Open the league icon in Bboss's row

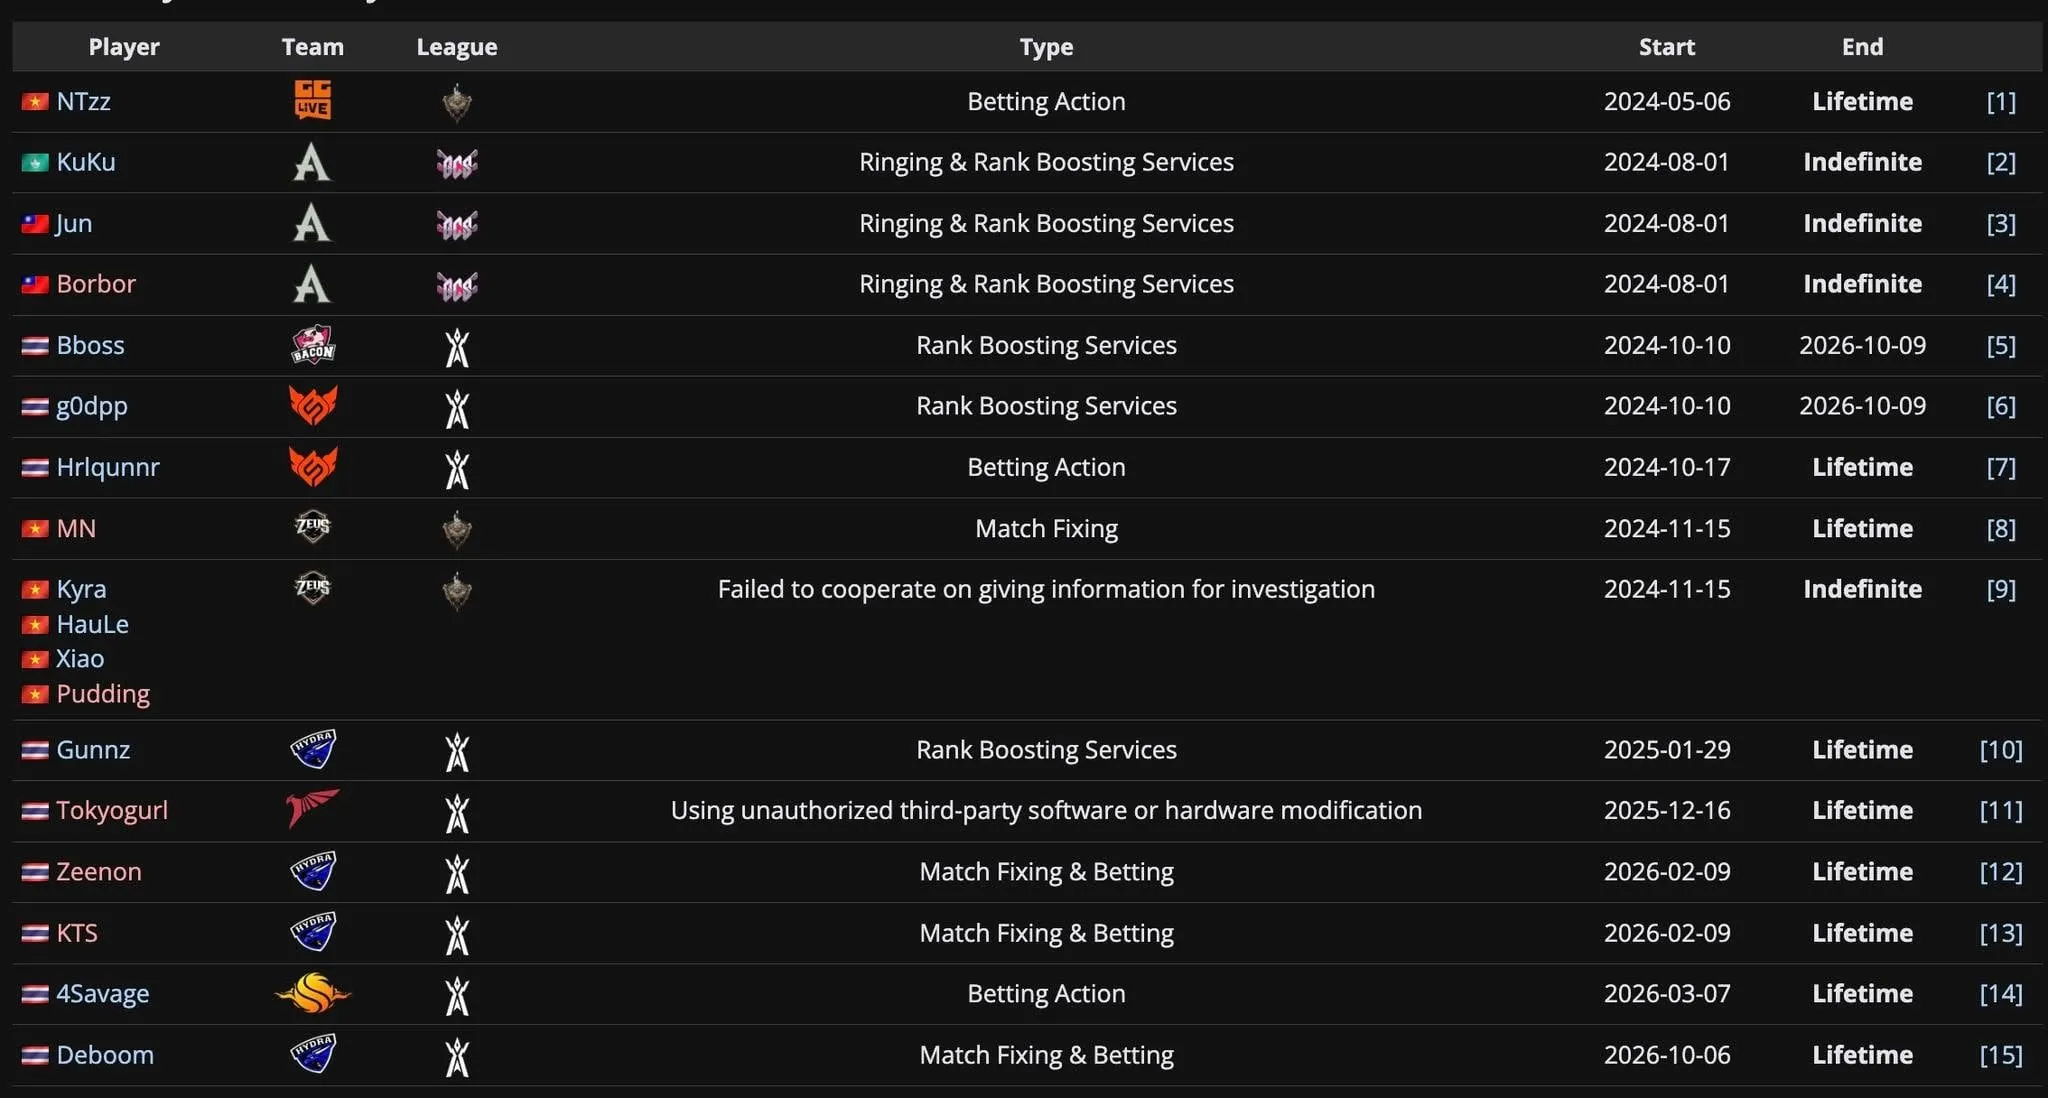click(457, 346)
